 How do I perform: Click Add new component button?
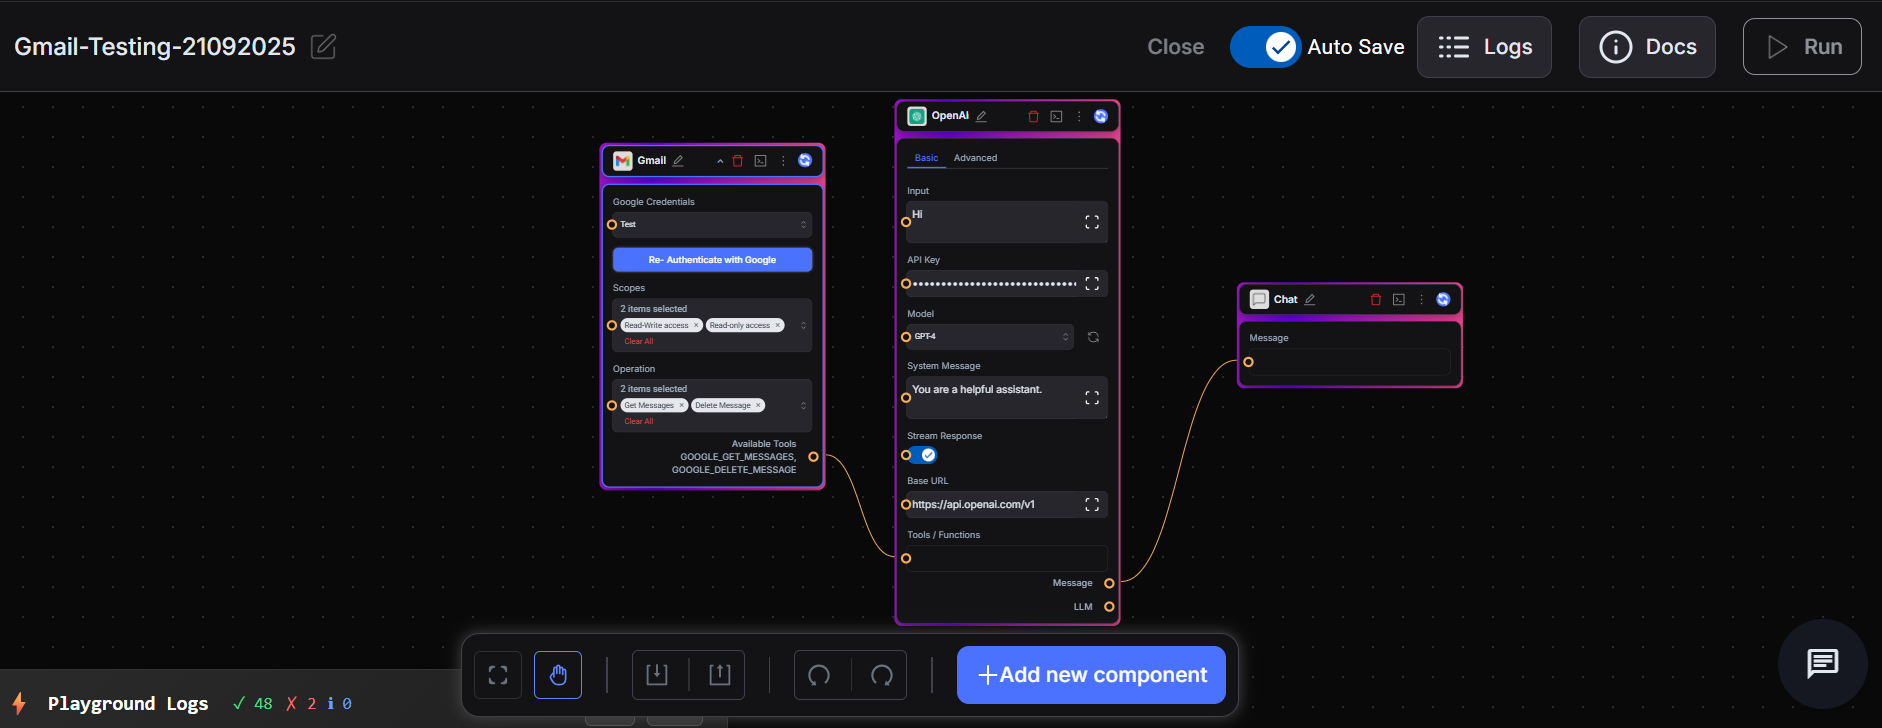click(1091, 675)
